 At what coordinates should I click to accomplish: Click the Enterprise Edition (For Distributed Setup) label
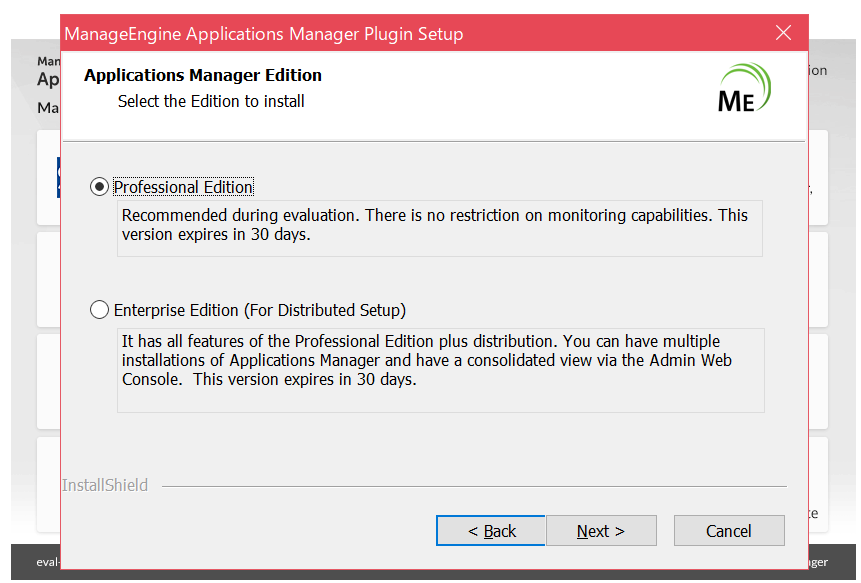point(260,310)
